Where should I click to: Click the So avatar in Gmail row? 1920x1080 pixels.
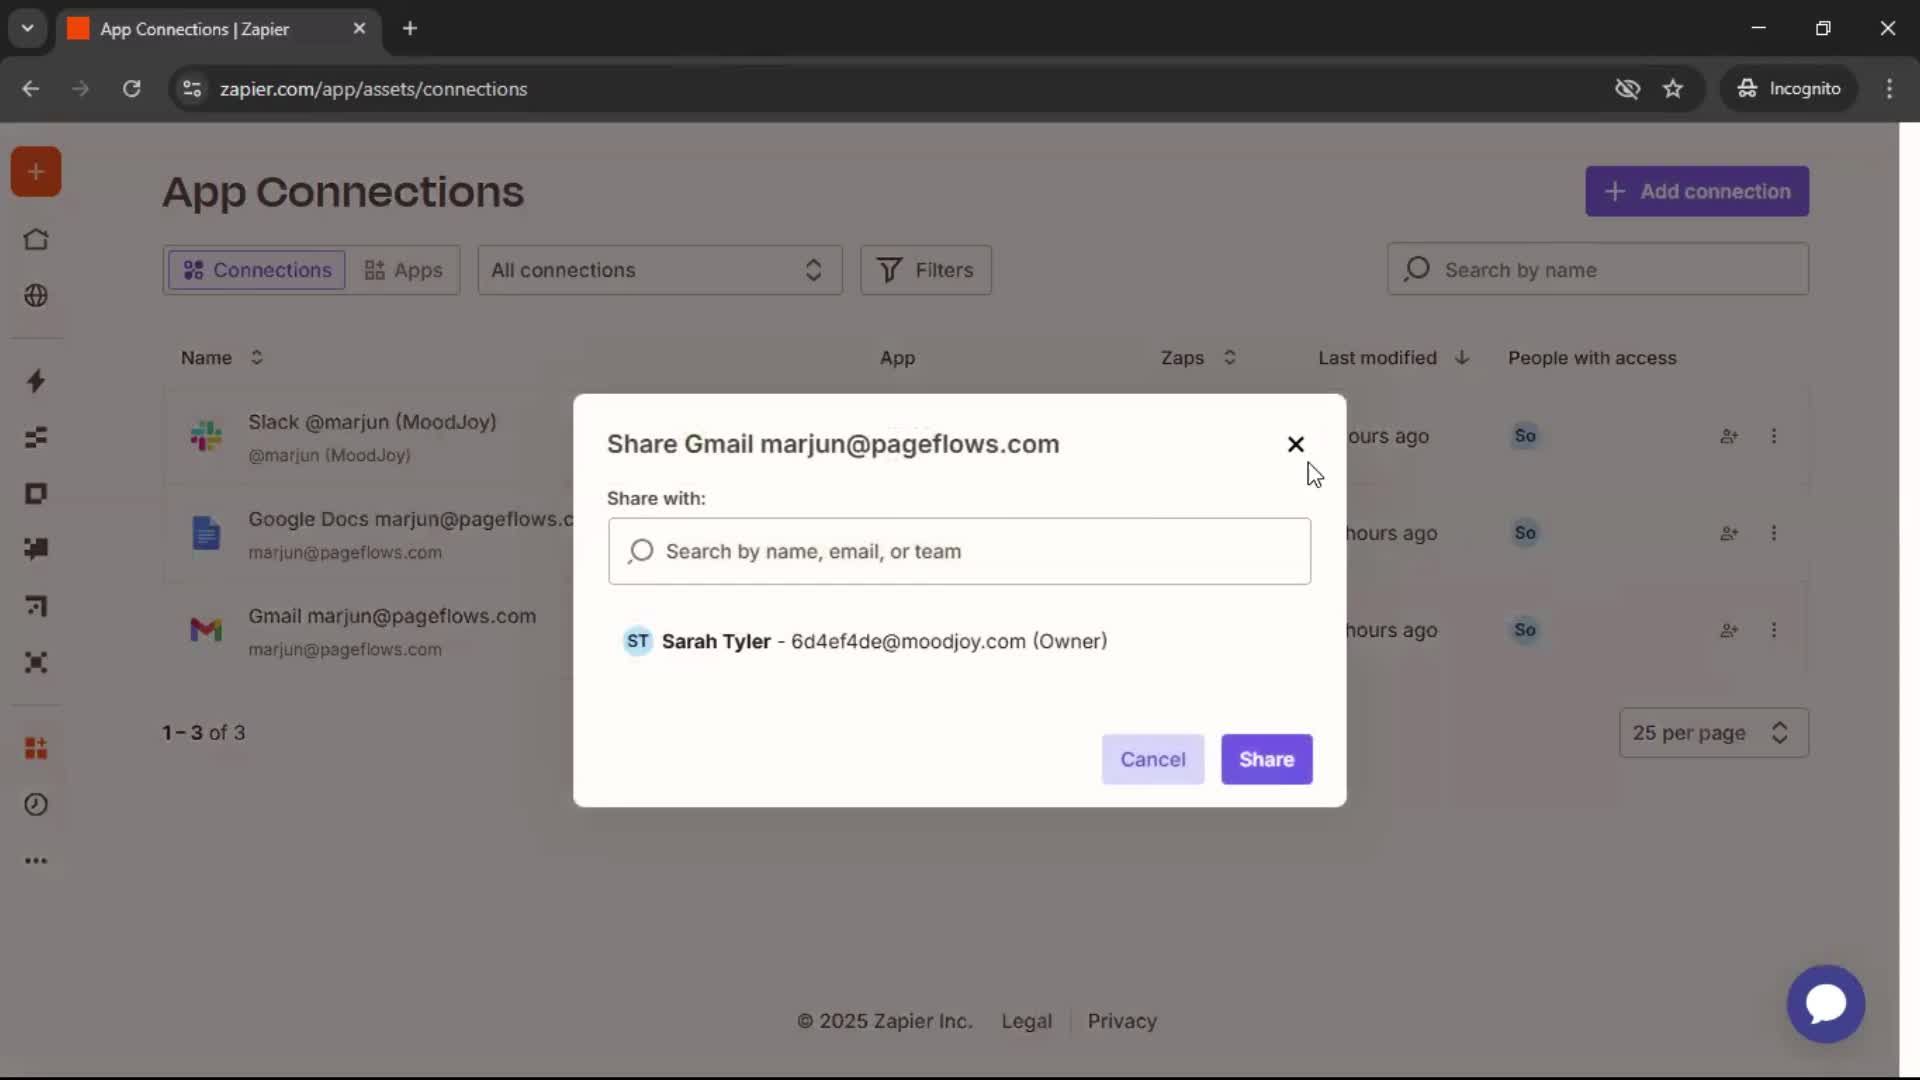click(1525, 630)
